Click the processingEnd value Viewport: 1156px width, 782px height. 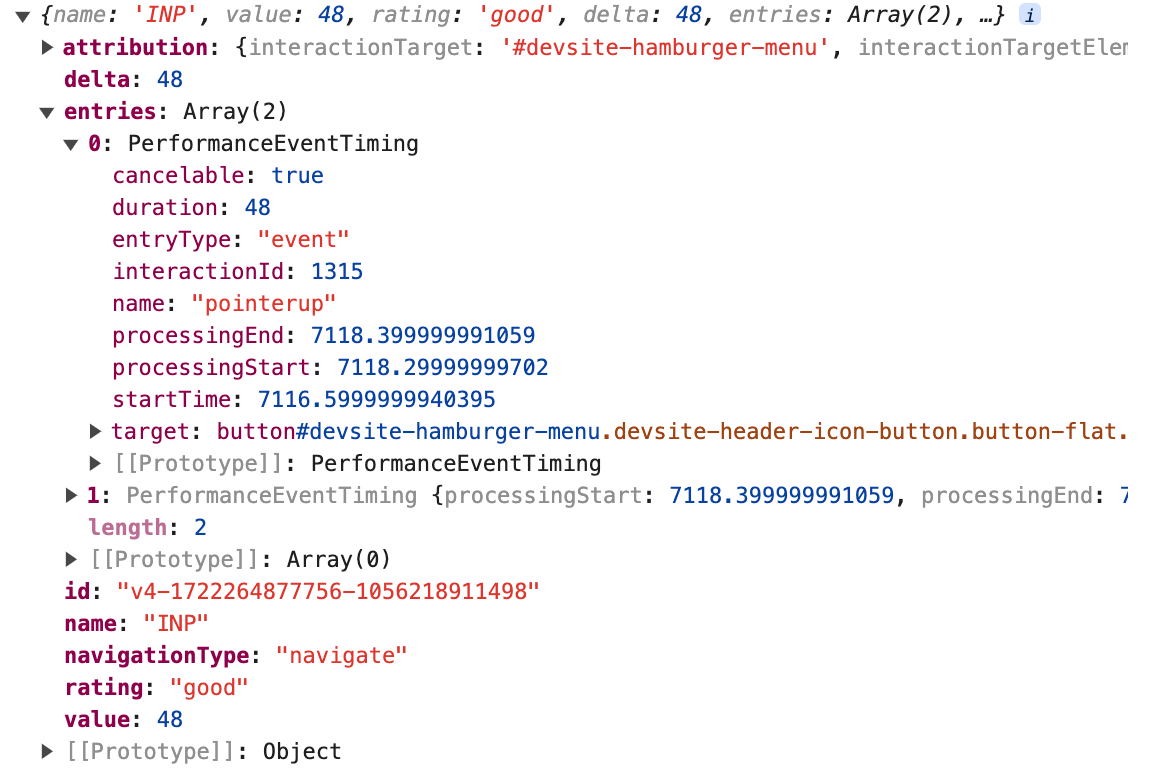425,335
